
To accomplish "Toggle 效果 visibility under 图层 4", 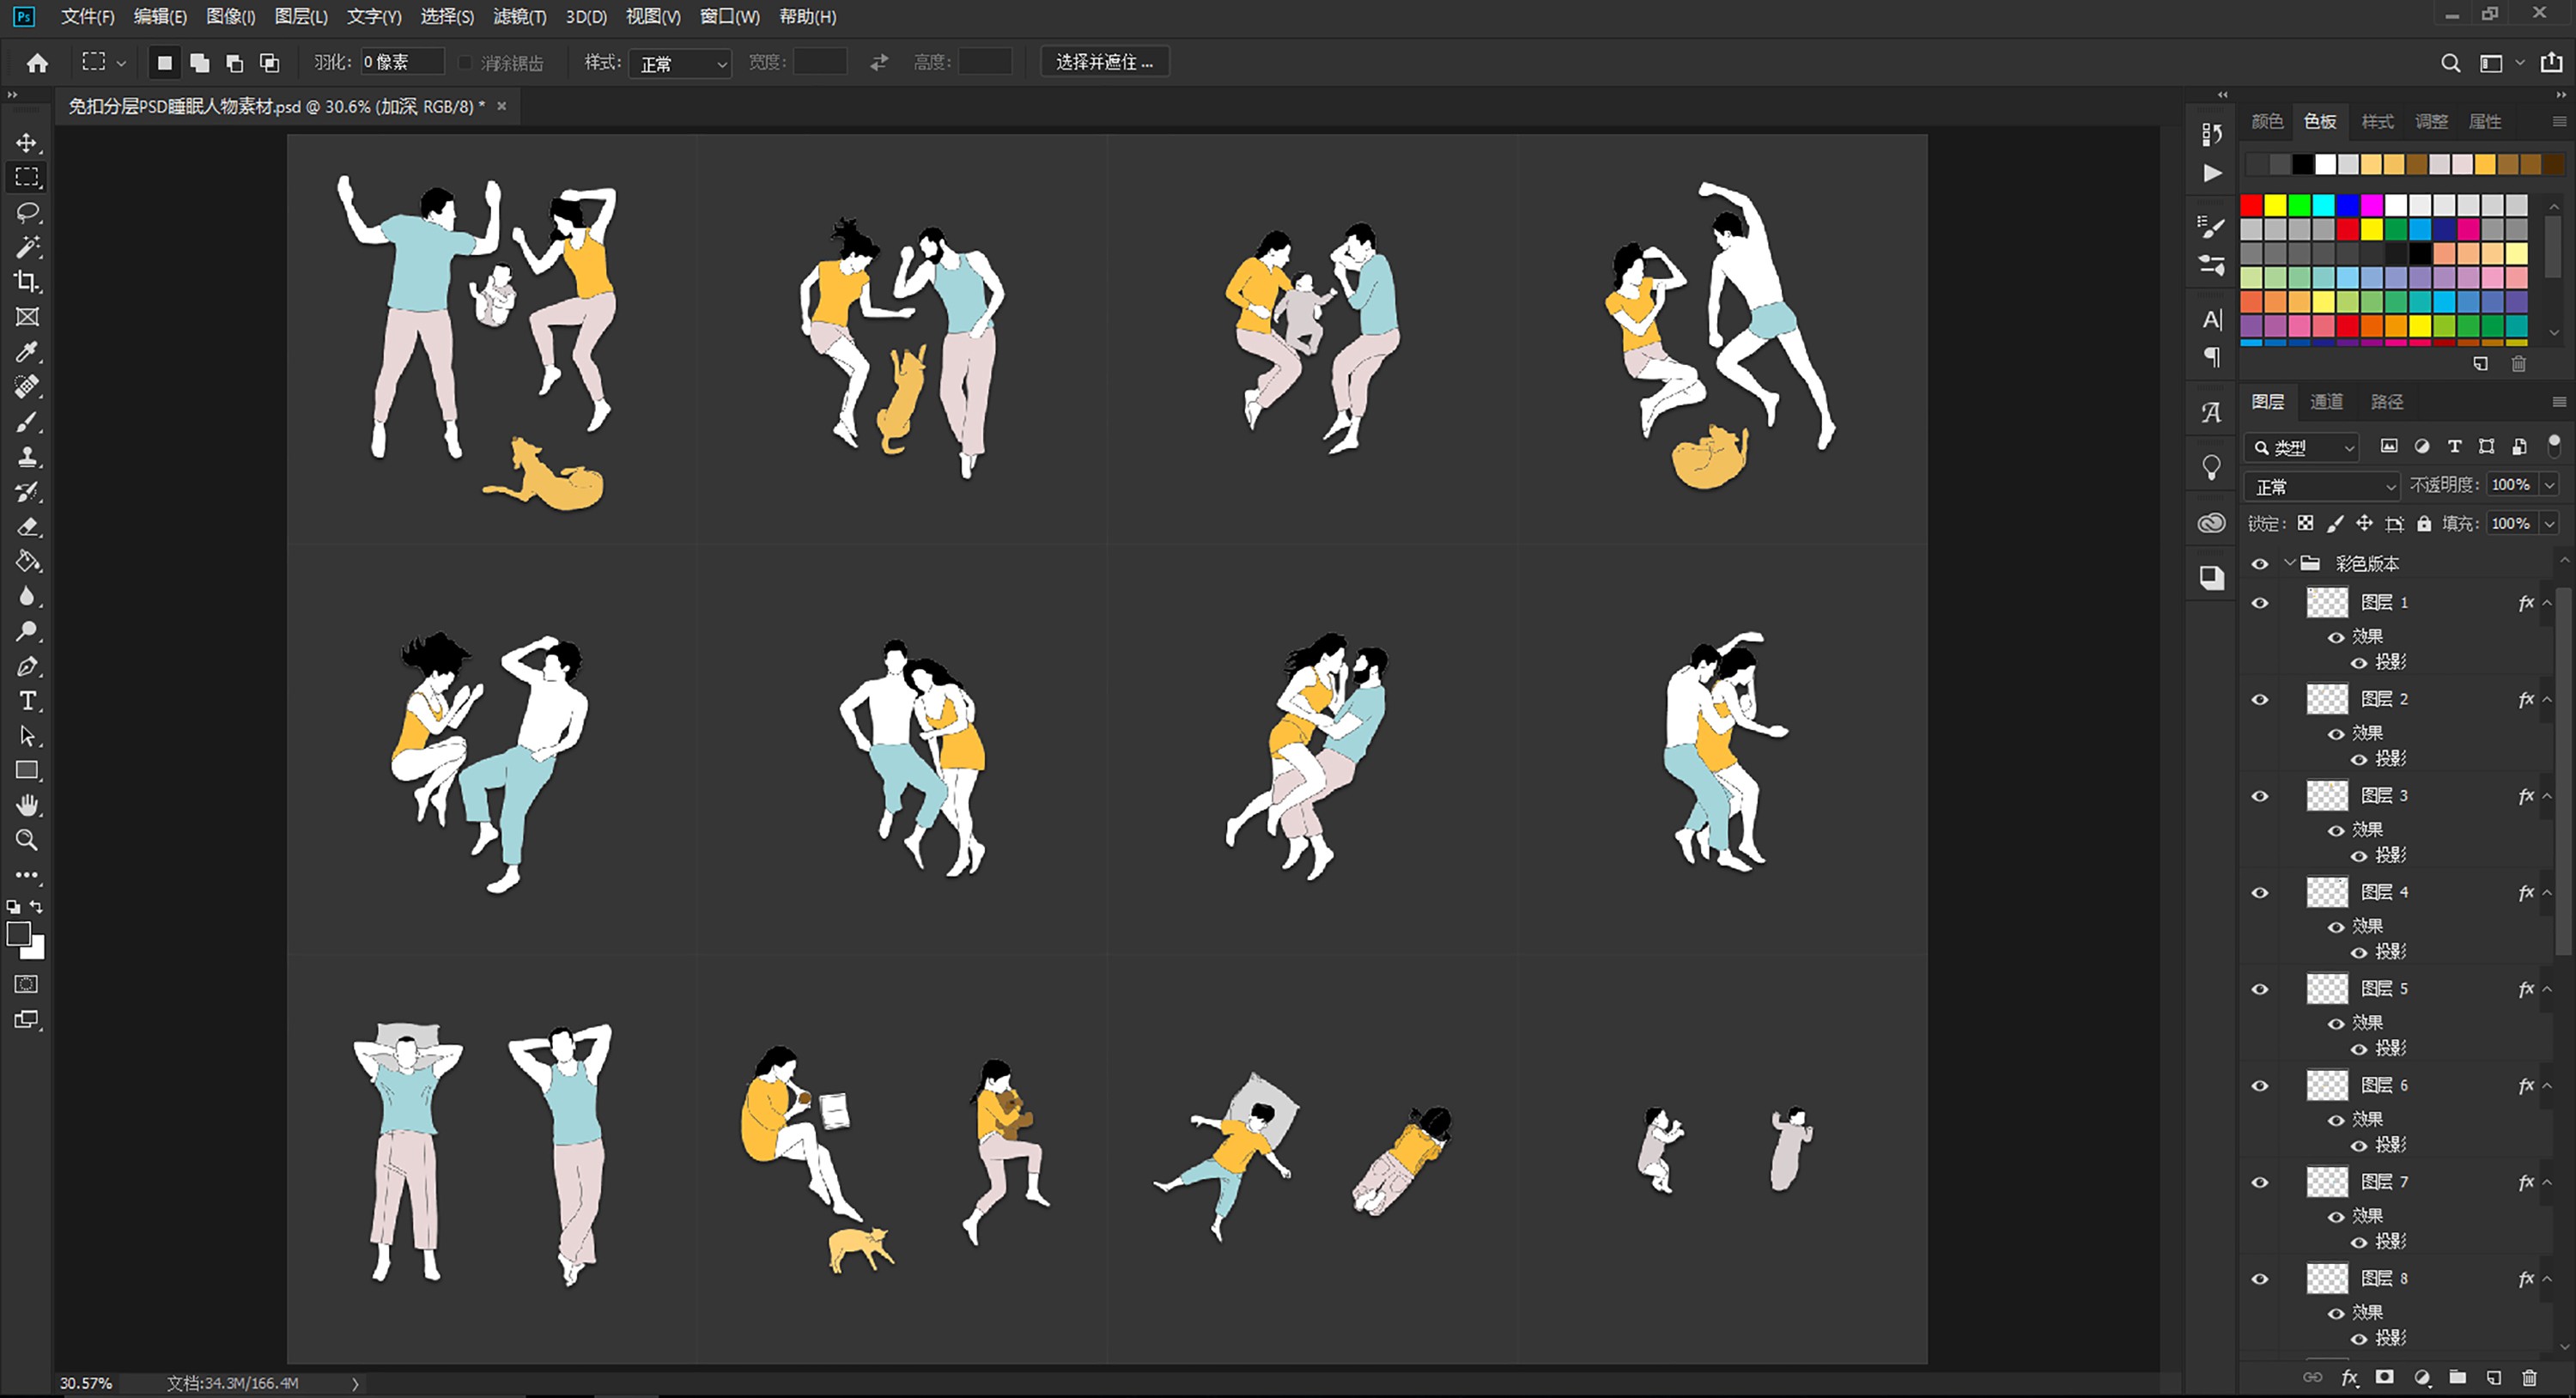I will point(2336,928).
